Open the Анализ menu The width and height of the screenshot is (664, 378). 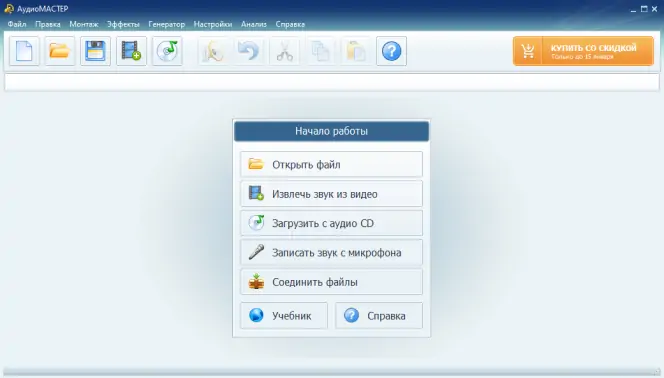coord(254,25)
